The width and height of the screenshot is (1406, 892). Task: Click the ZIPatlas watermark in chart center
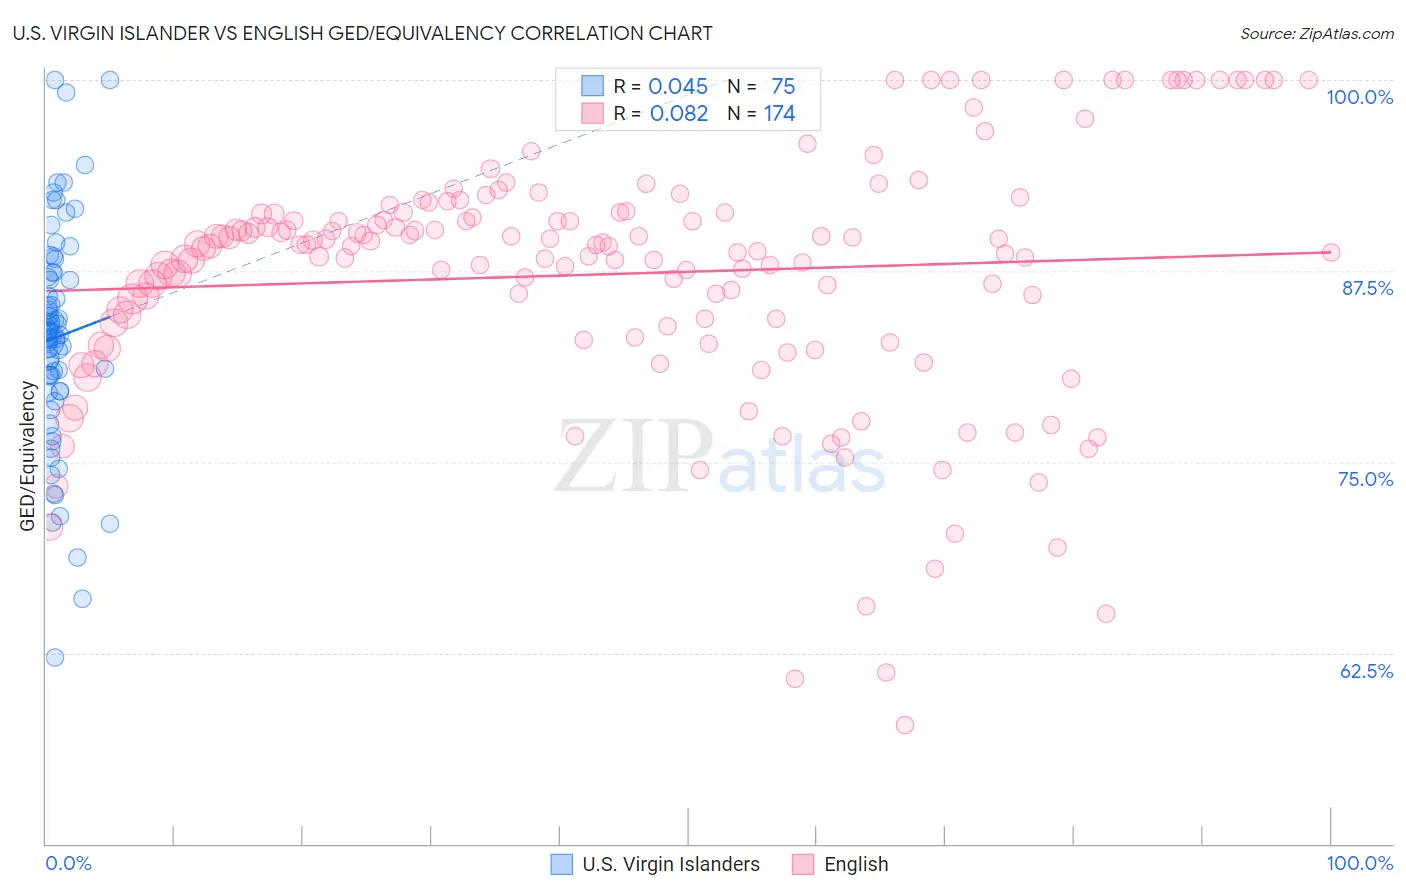(720, 458)
